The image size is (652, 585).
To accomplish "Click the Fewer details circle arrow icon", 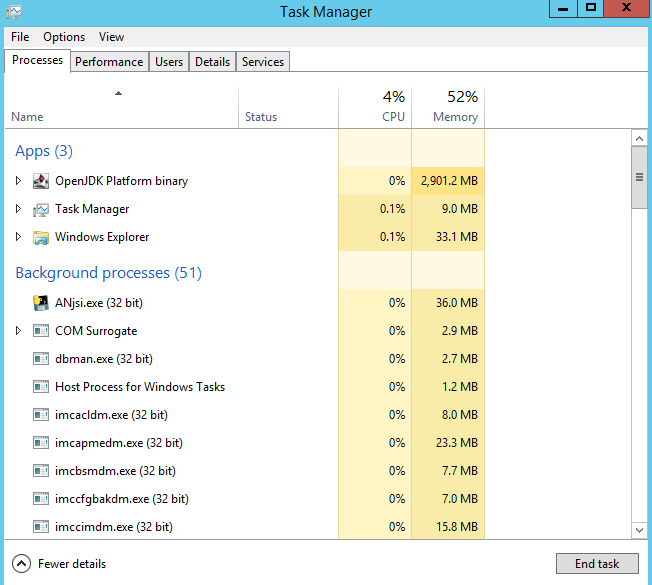I will [x=21, y=564].
